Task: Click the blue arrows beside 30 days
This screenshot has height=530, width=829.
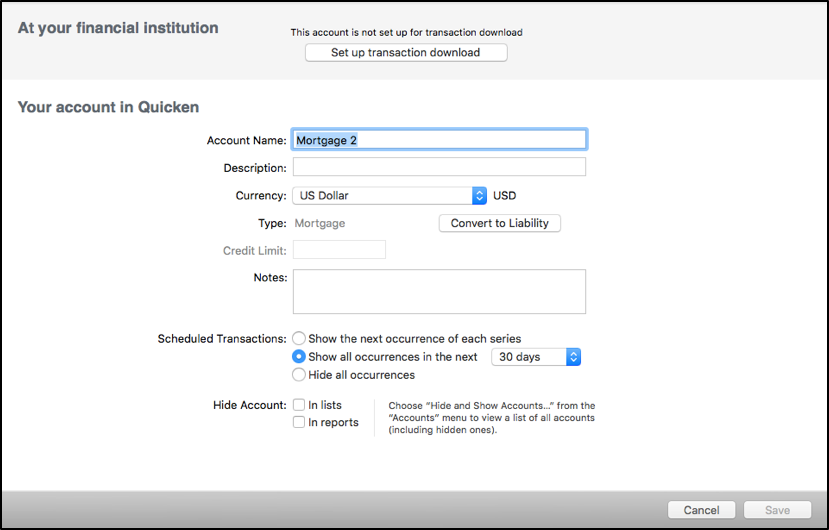Action: point(573,357)
